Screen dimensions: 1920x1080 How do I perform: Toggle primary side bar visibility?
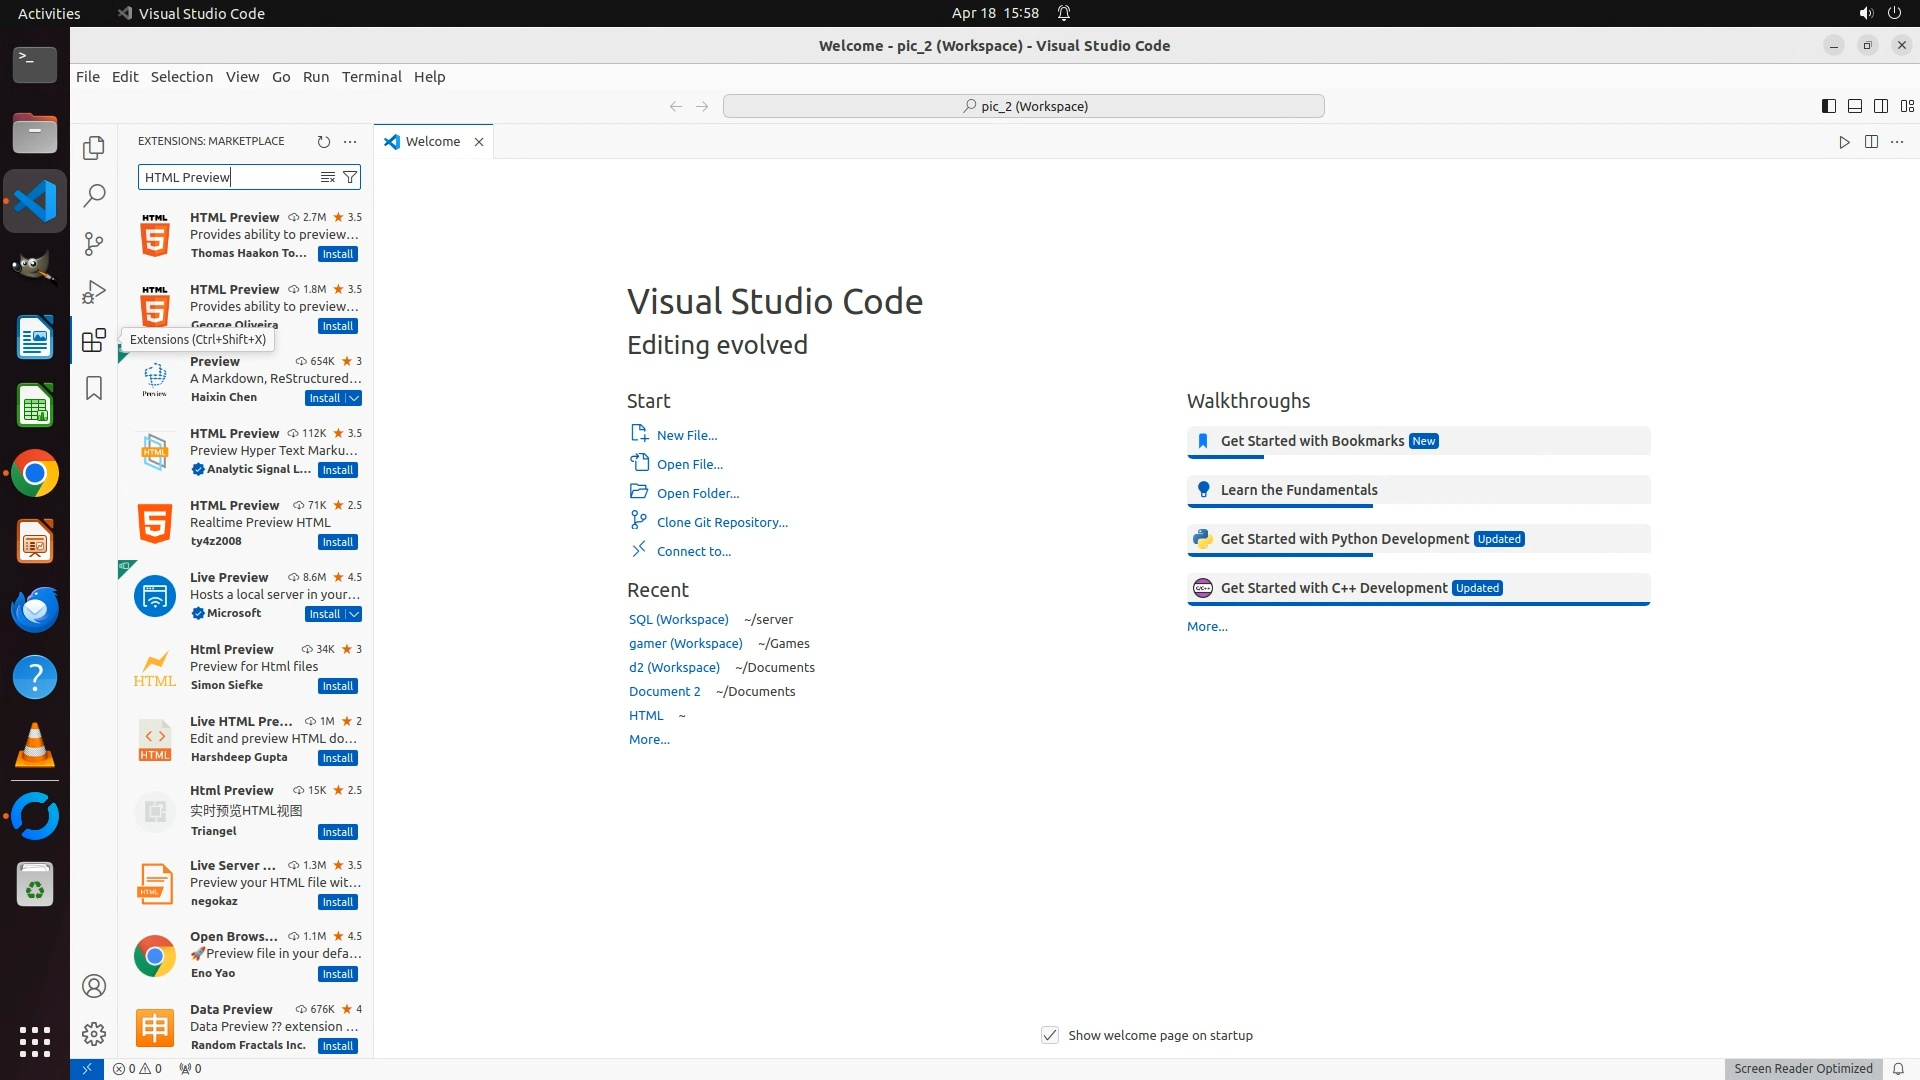tap(1828, 106)
